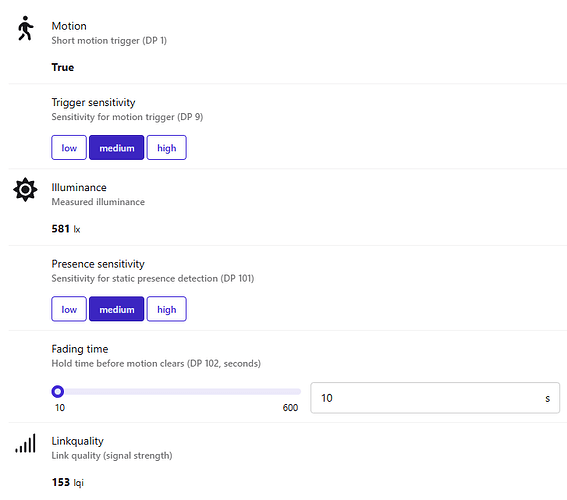
Task: Click the Presence sensitivity heading
Action: click(98, 264)
